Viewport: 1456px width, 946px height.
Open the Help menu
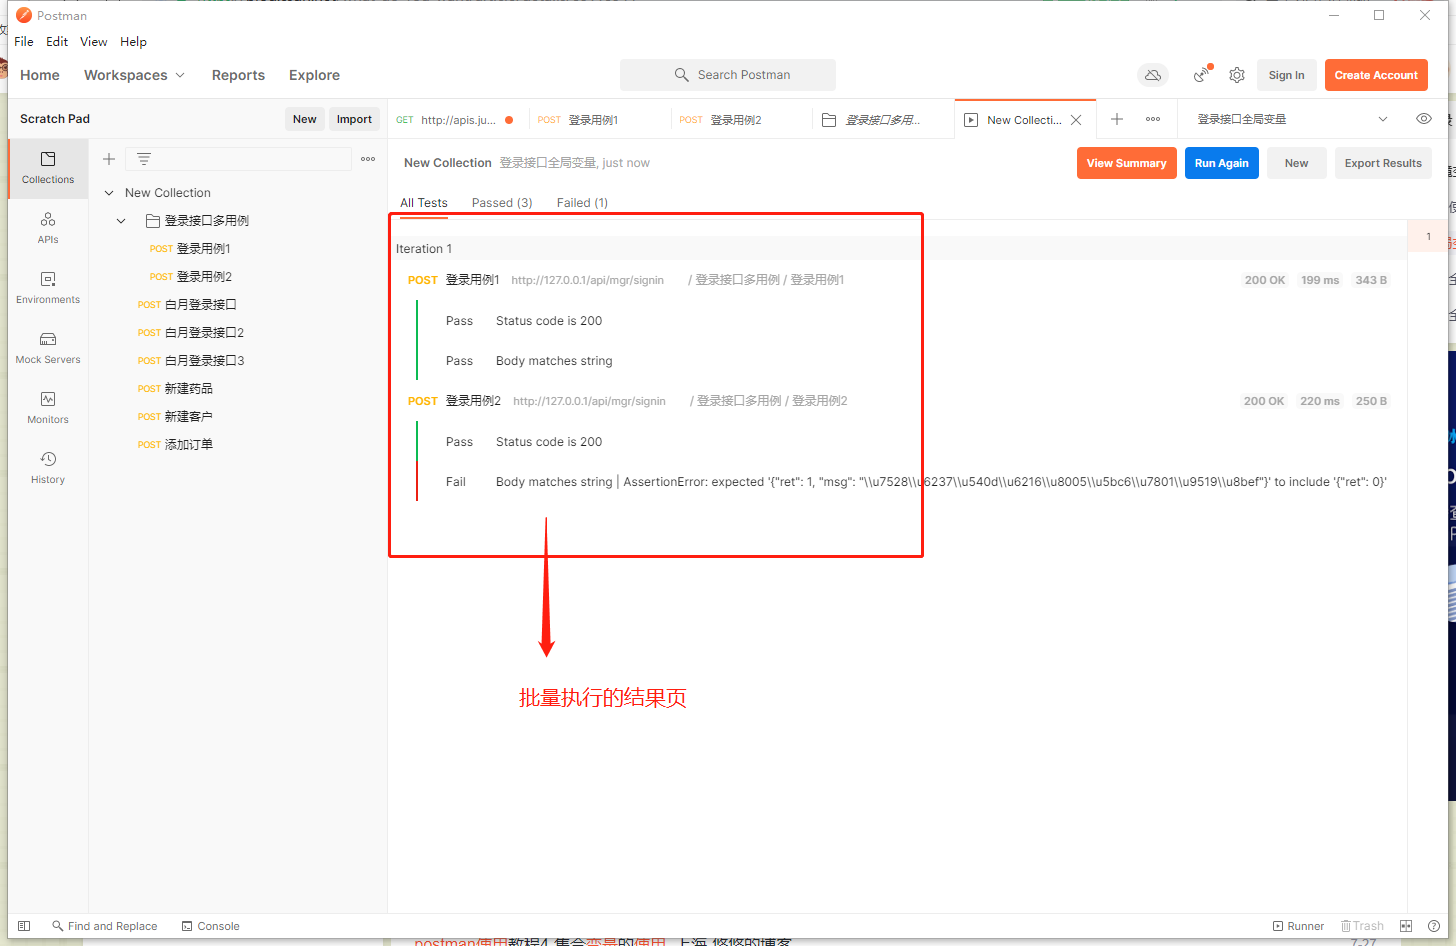click(133, 42)
